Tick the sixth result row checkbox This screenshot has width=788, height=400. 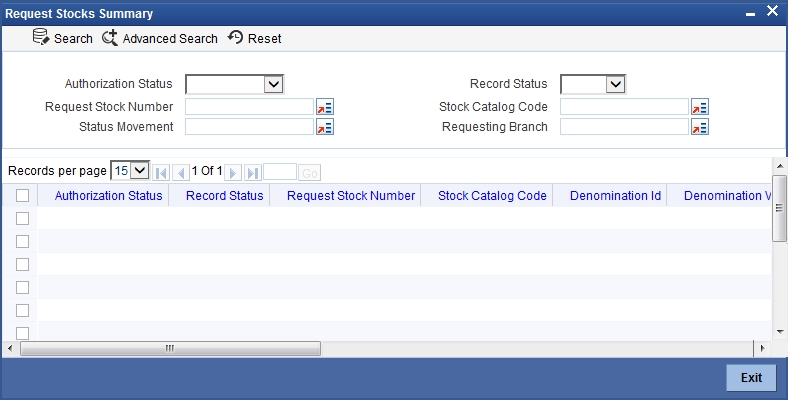click(x=22, y=333)
